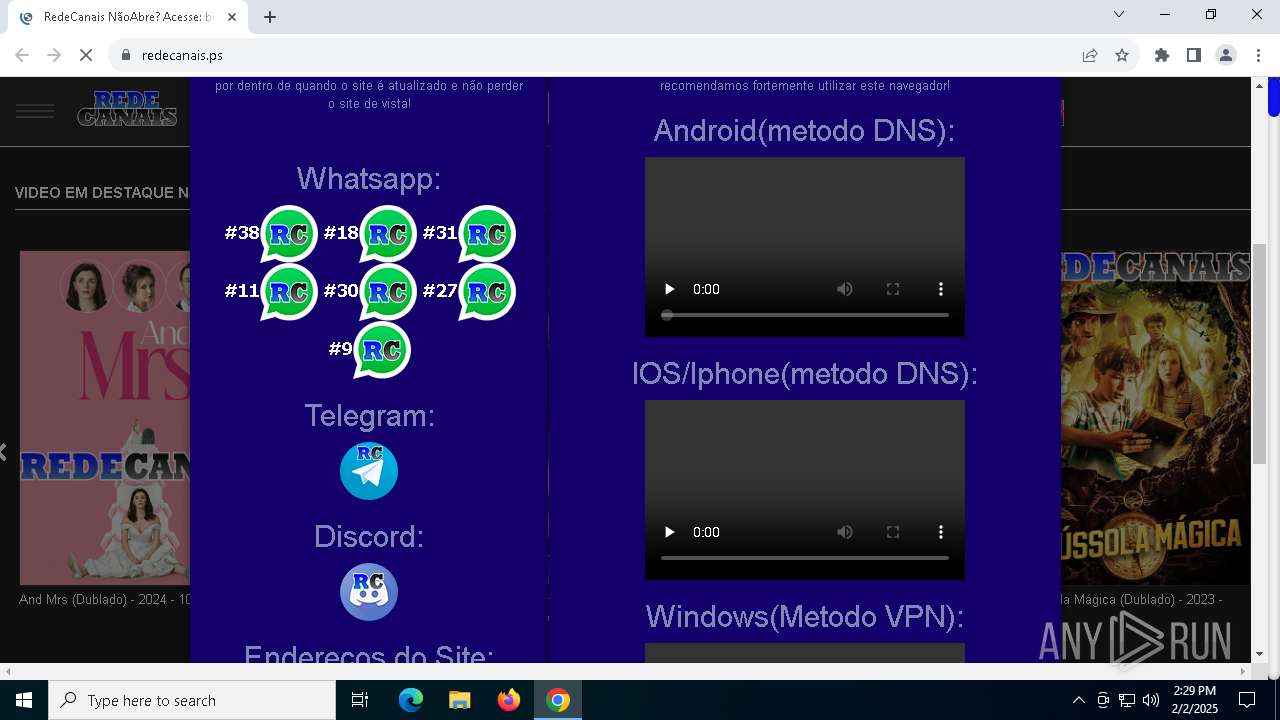Viewport: 1280px width, 720px height.
Task: Select the RedeCanais browser tab
Action: point(128,17)
